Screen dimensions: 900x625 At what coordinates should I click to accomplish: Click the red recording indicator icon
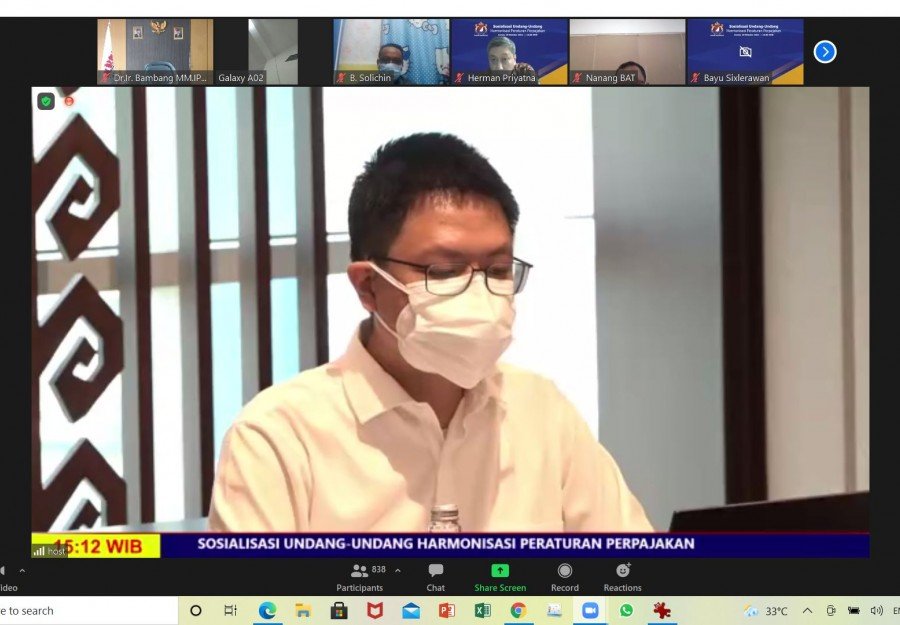pos(69,102)
